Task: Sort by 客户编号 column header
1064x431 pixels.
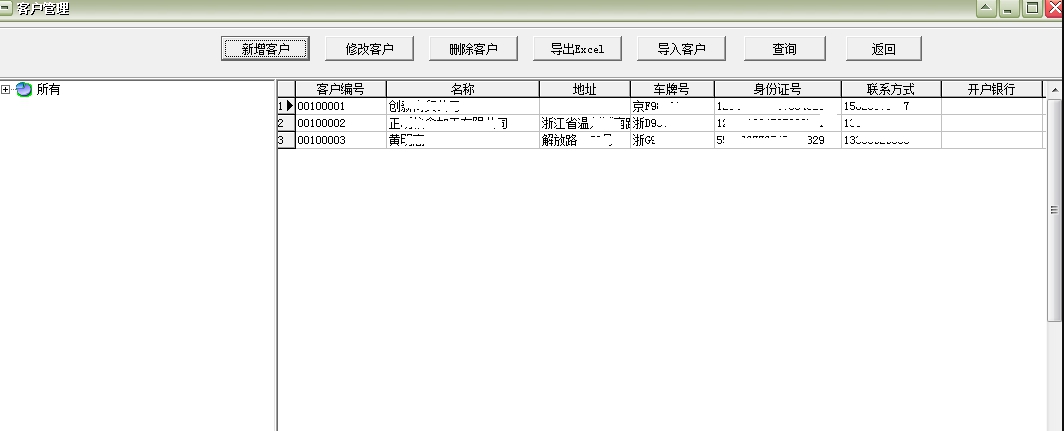Action: [341, 89]
